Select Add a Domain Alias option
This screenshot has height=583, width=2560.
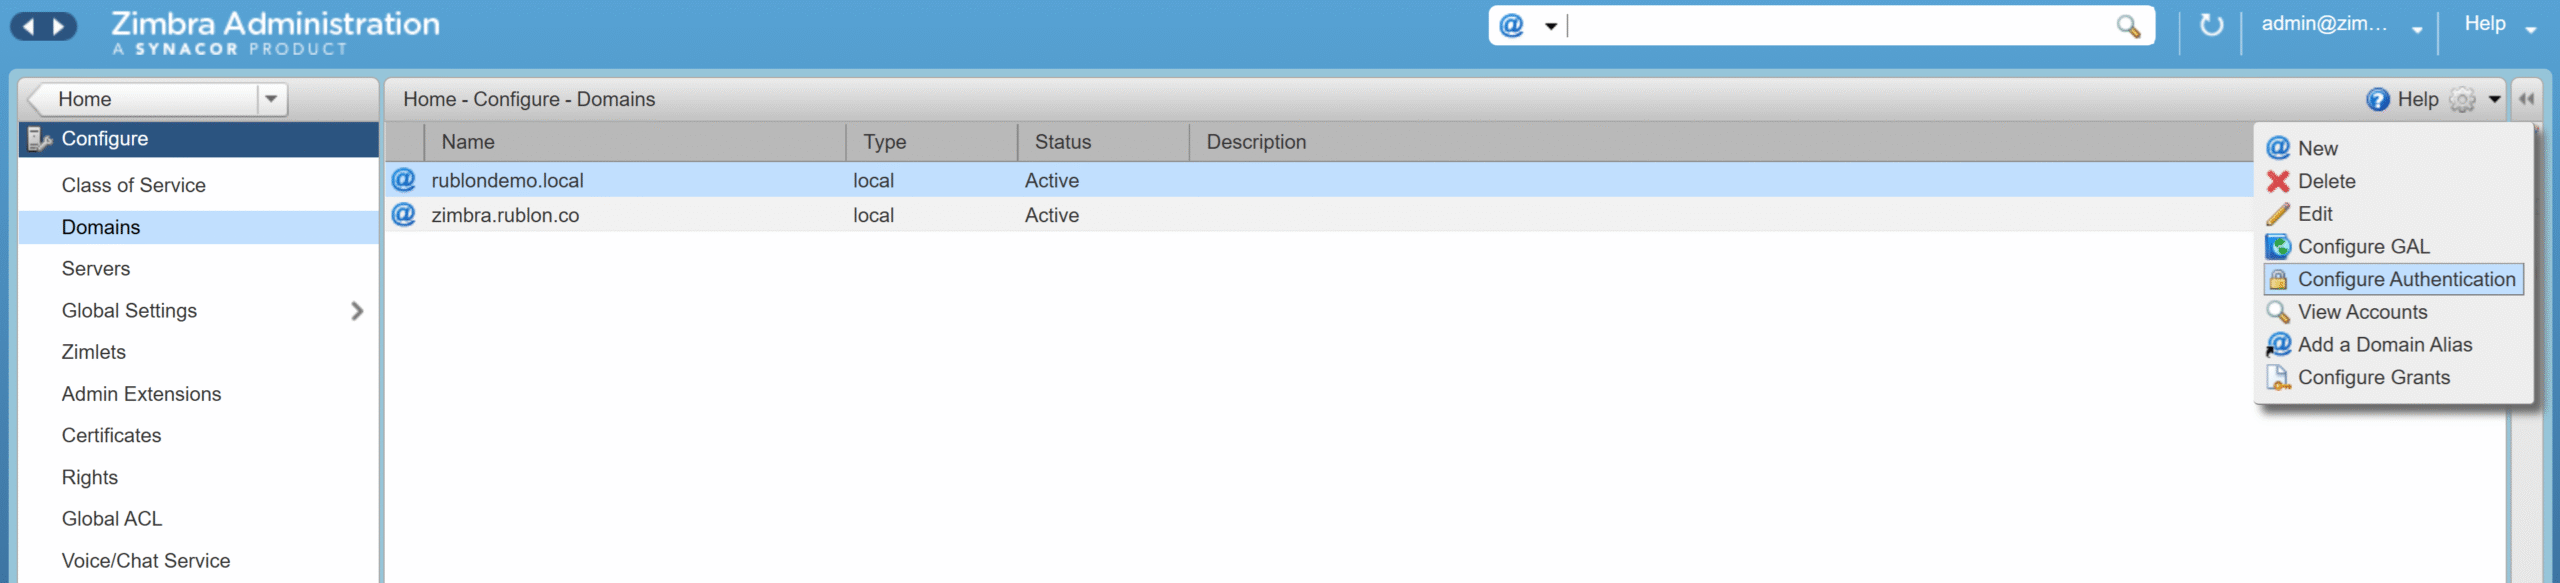click(2384, 345)
